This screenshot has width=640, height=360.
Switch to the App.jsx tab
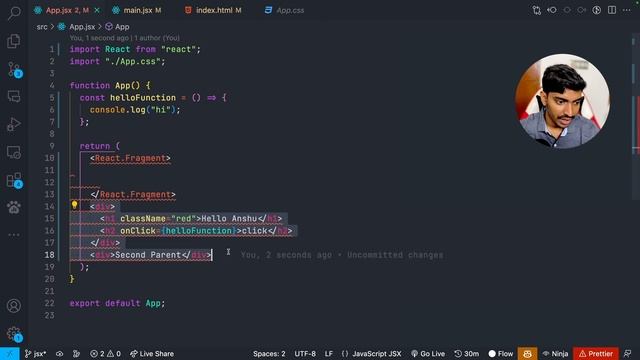point(67,10)
